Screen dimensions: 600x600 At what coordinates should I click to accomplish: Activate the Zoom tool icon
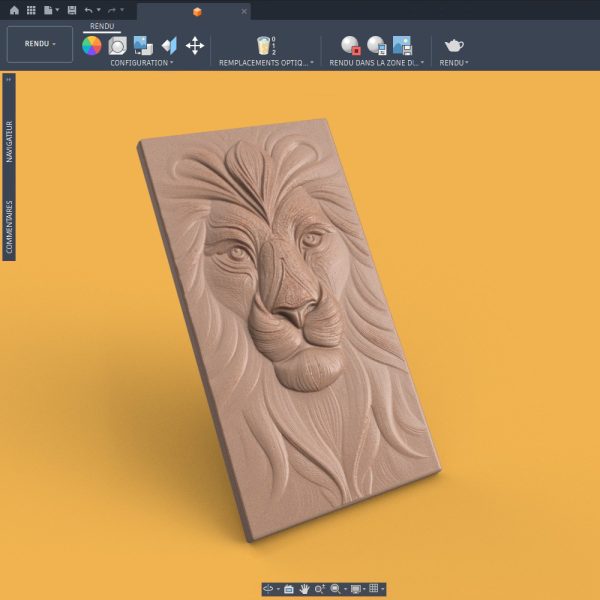(x=320, y=589)
